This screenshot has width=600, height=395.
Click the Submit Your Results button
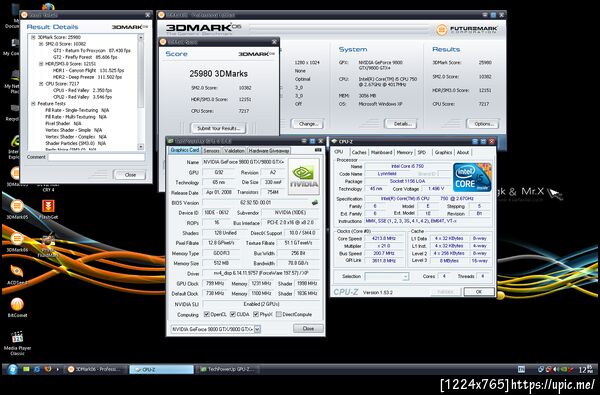pos(218,128)
